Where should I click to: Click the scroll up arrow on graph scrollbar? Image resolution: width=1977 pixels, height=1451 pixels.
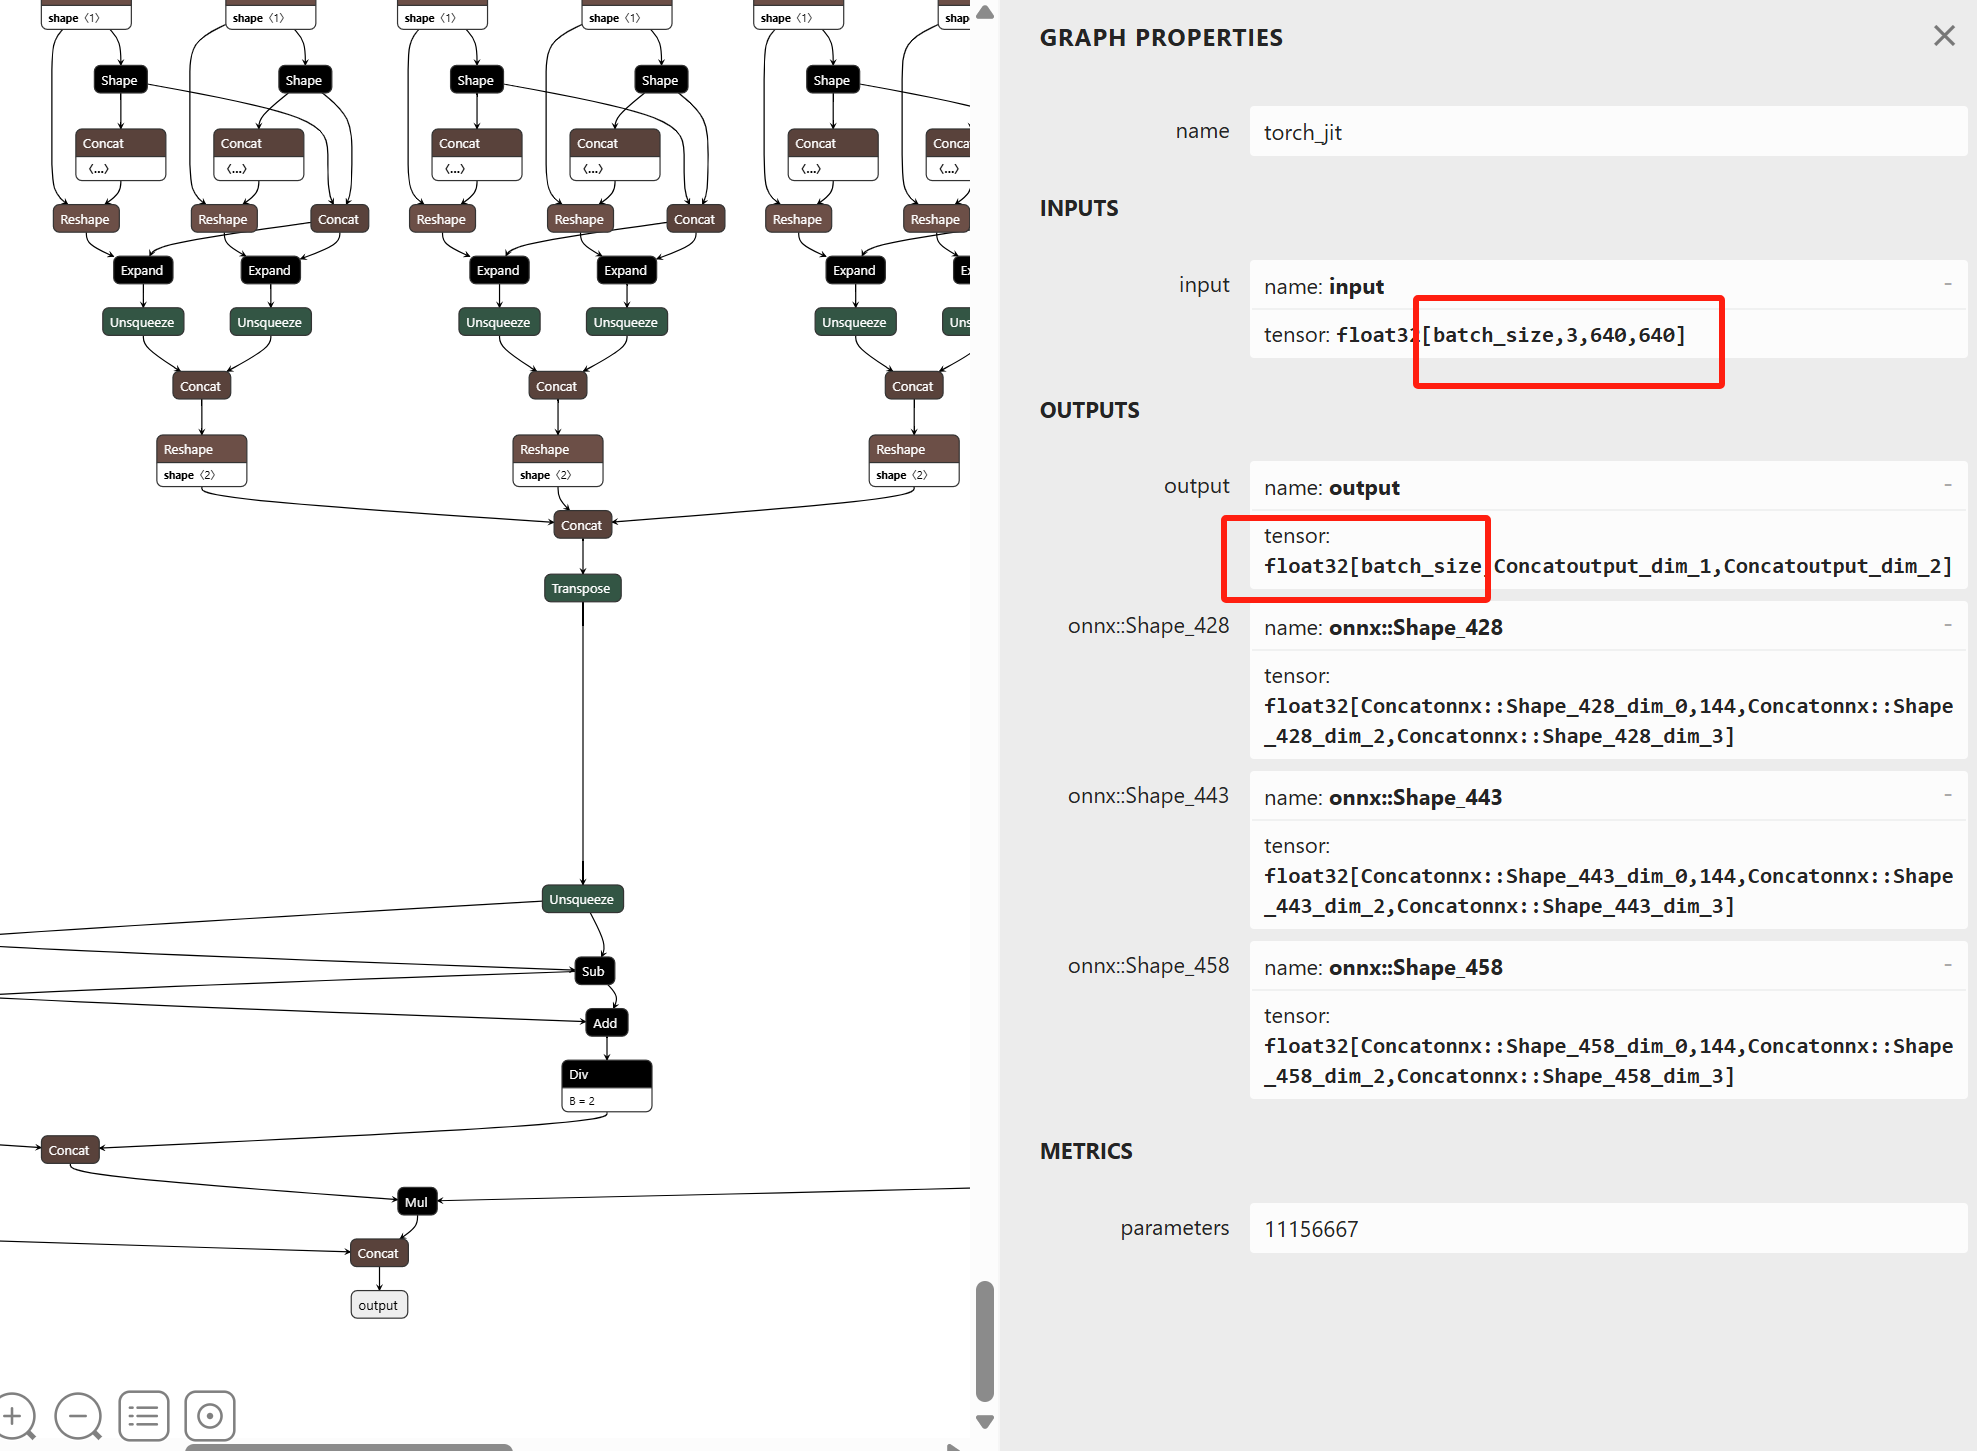tap(984, 13)
